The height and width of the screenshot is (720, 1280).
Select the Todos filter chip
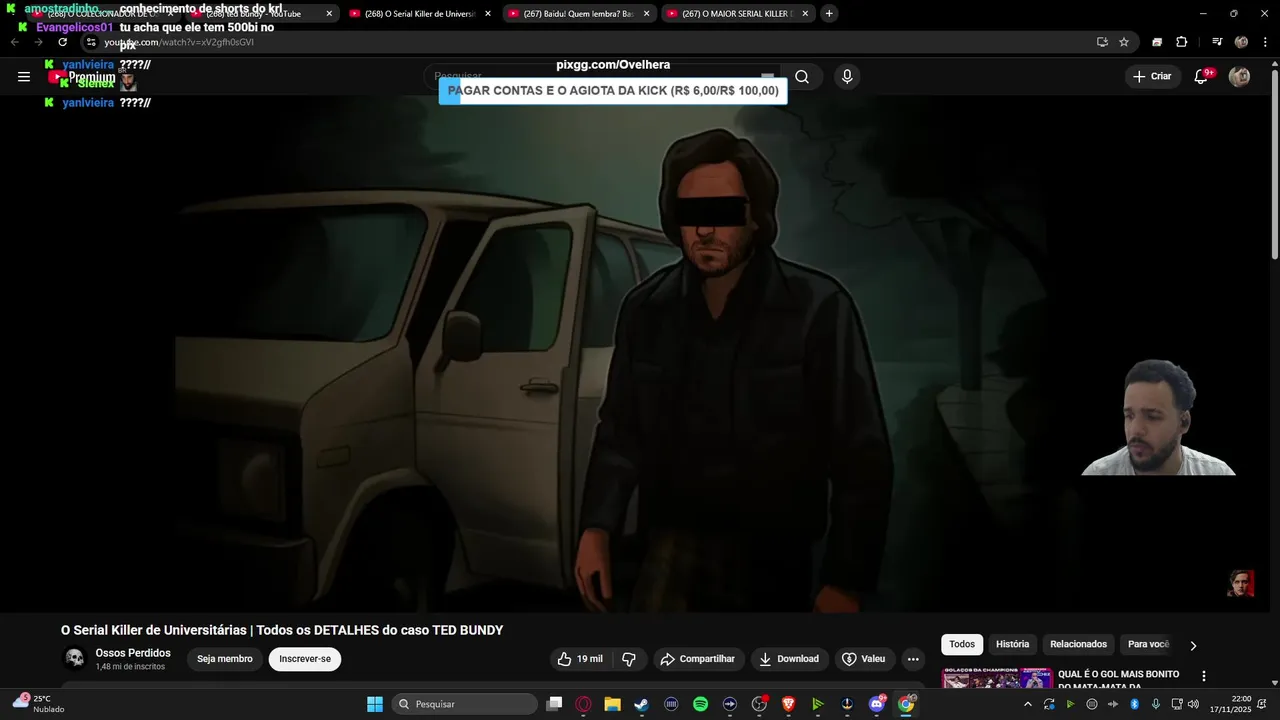point(962,645)
